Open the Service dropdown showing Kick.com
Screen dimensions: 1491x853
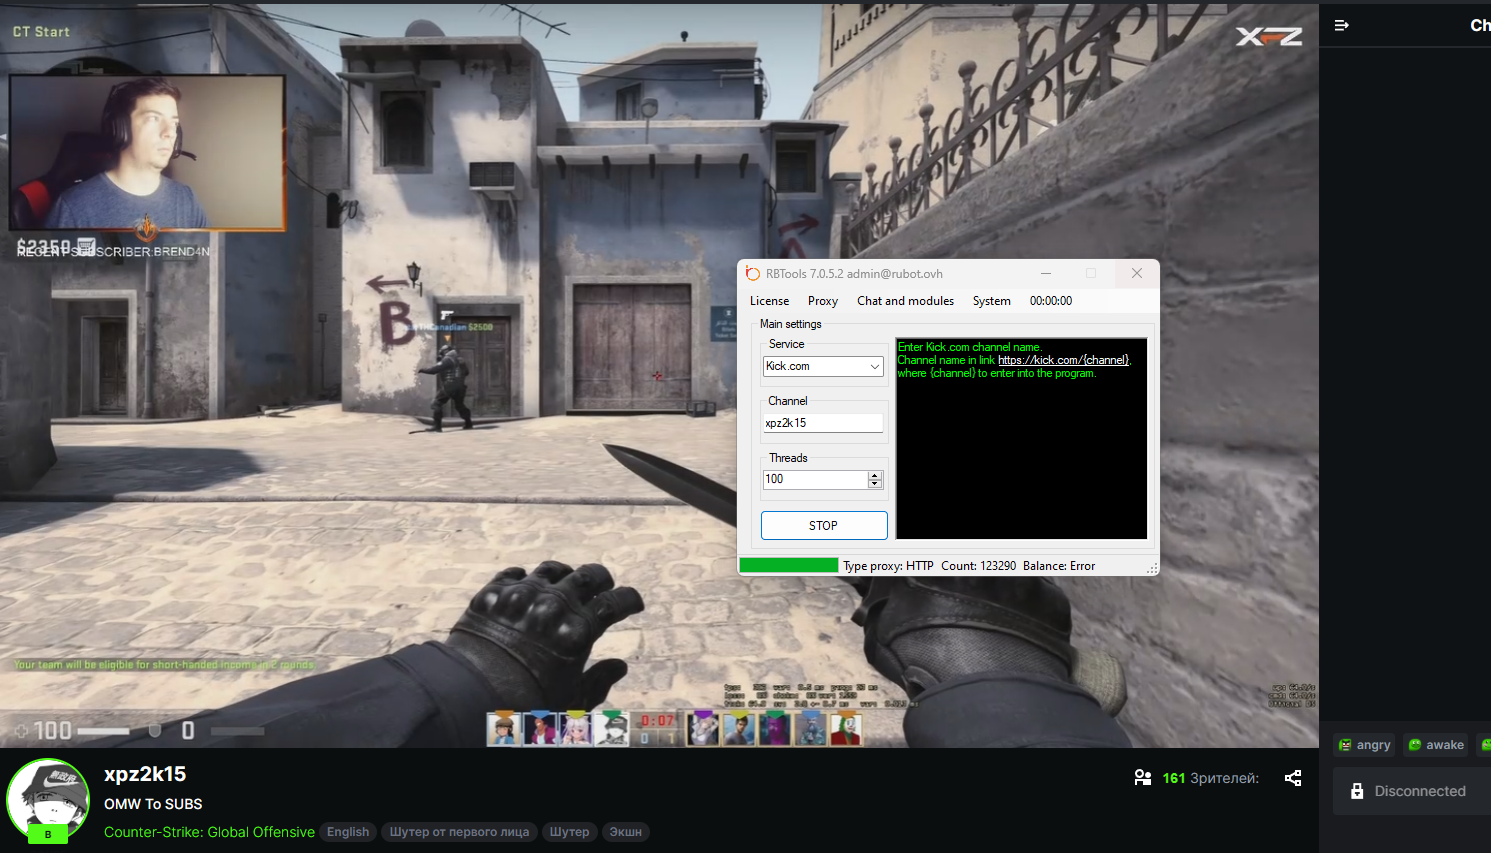coord(823,367)
